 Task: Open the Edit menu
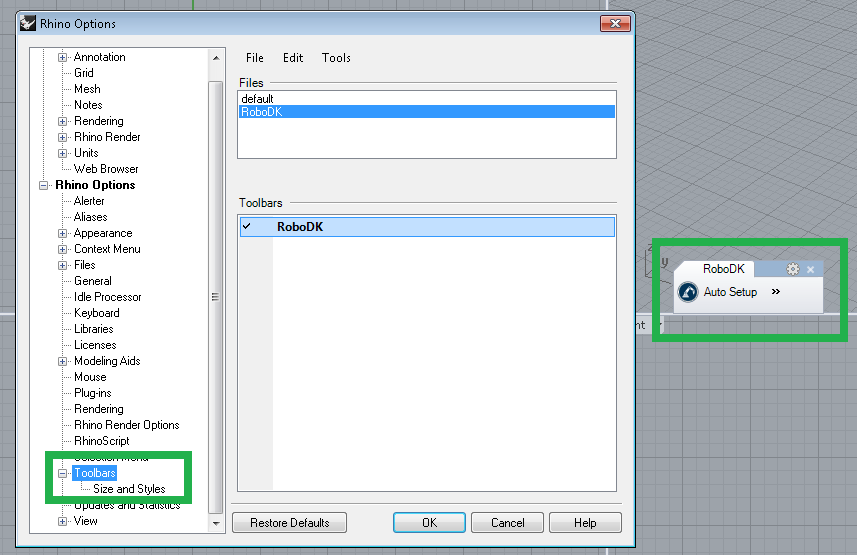[x=293, y=58]
